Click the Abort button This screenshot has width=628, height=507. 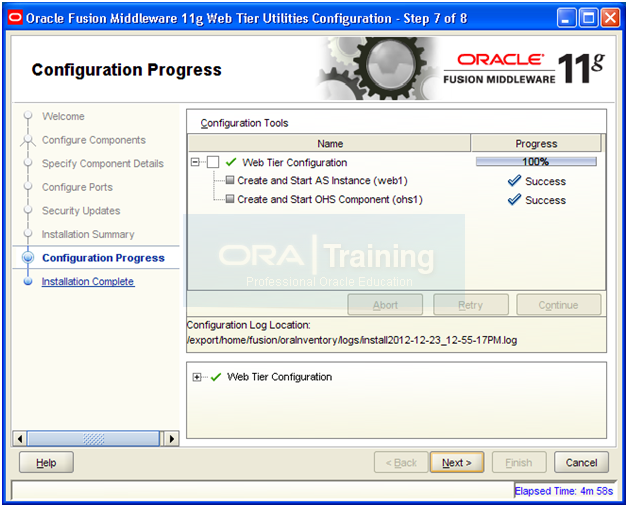click(385, 305)
